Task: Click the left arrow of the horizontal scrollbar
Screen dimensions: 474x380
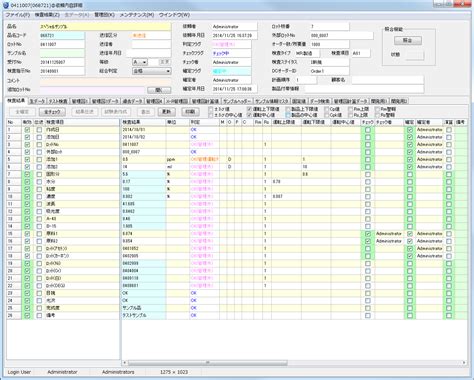Action: point(125,362)
